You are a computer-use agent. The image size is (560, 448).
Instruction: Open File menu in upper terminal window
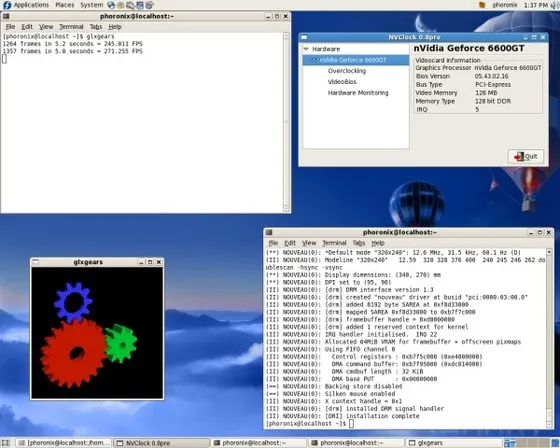click(10, 27)
